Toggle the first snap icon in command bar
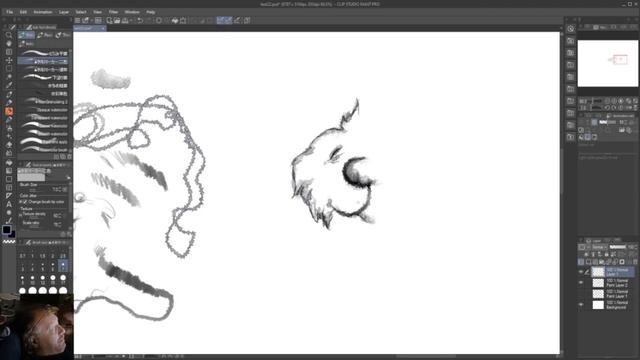640x360 pixels. click(x=220, y=20)
